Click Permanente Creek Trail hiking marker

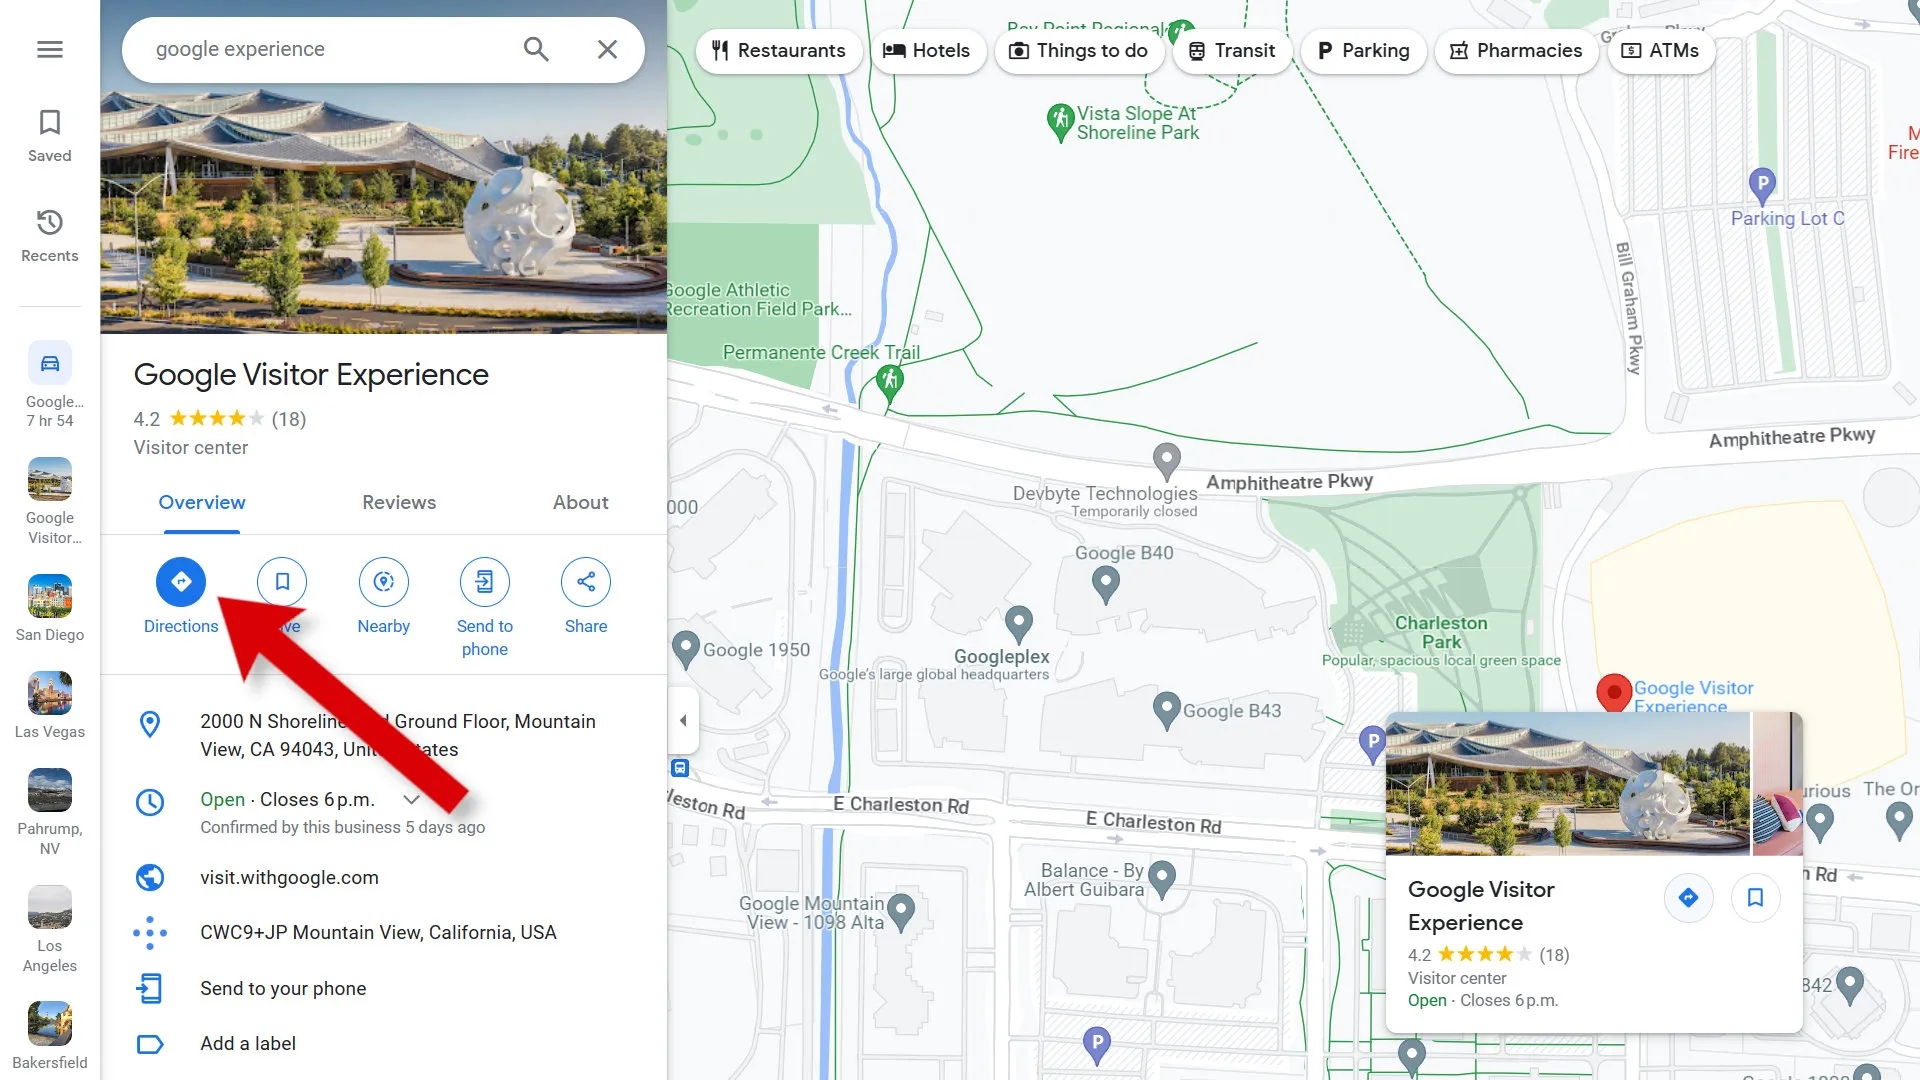pyautogui.click(x=889, y=382)
